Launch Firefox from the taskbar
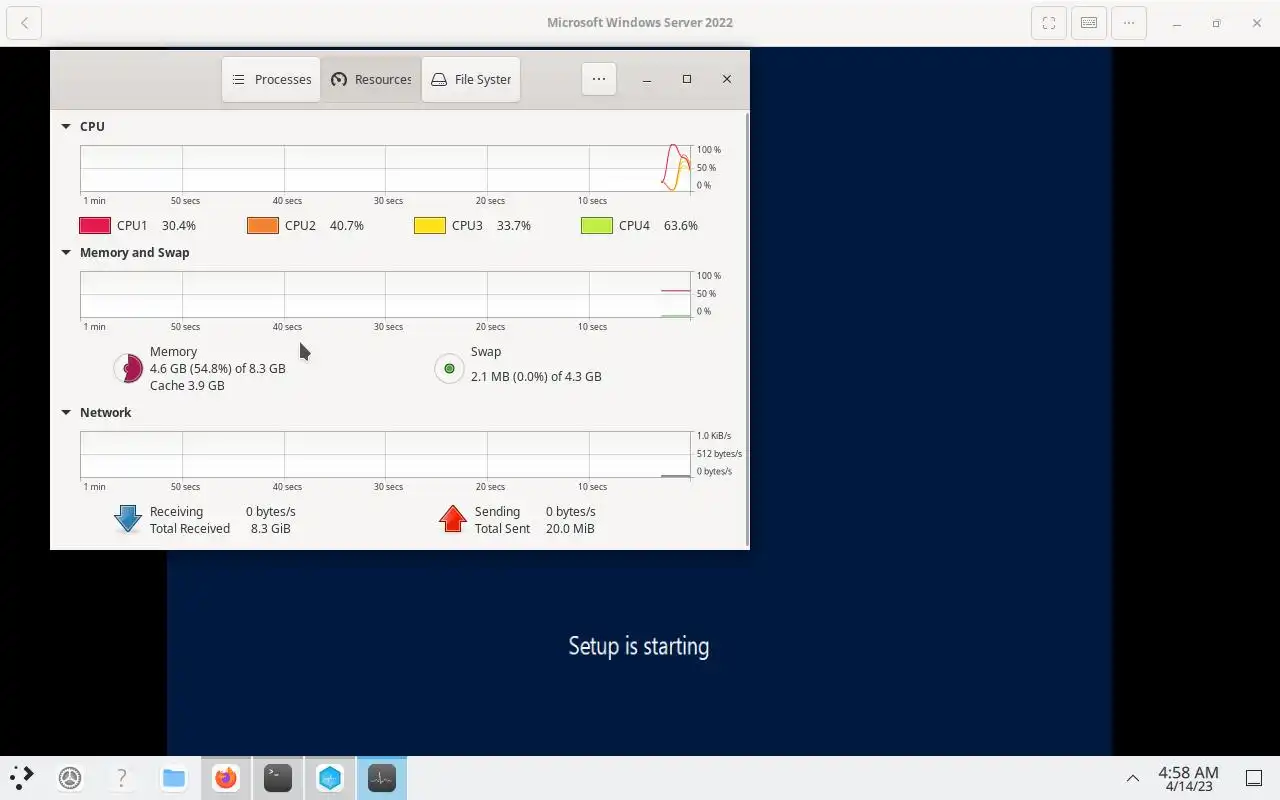Screen dimensions: 1280x800 coord(226,777)
